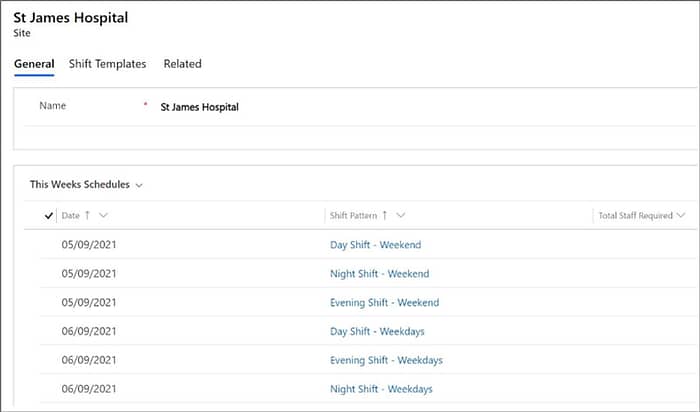Open the Date column dropdown chevron
700x412 pixels.
point(103,216)
